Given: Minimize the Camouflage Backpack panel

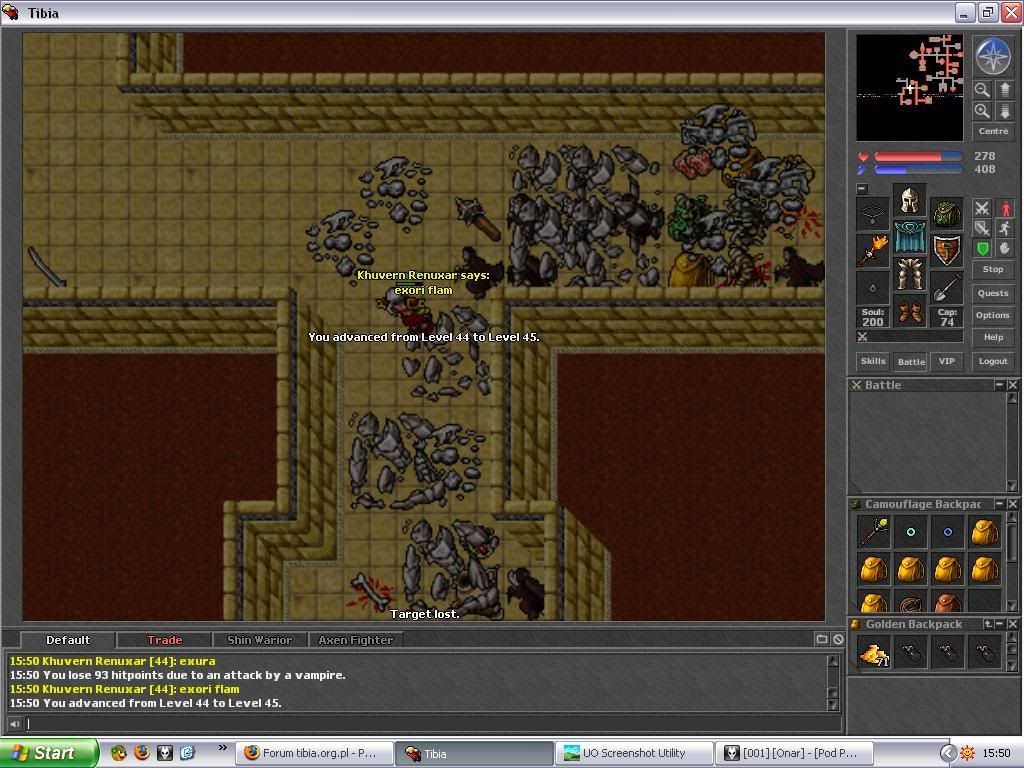Looking at the screenshot, I should coord(999,504).
